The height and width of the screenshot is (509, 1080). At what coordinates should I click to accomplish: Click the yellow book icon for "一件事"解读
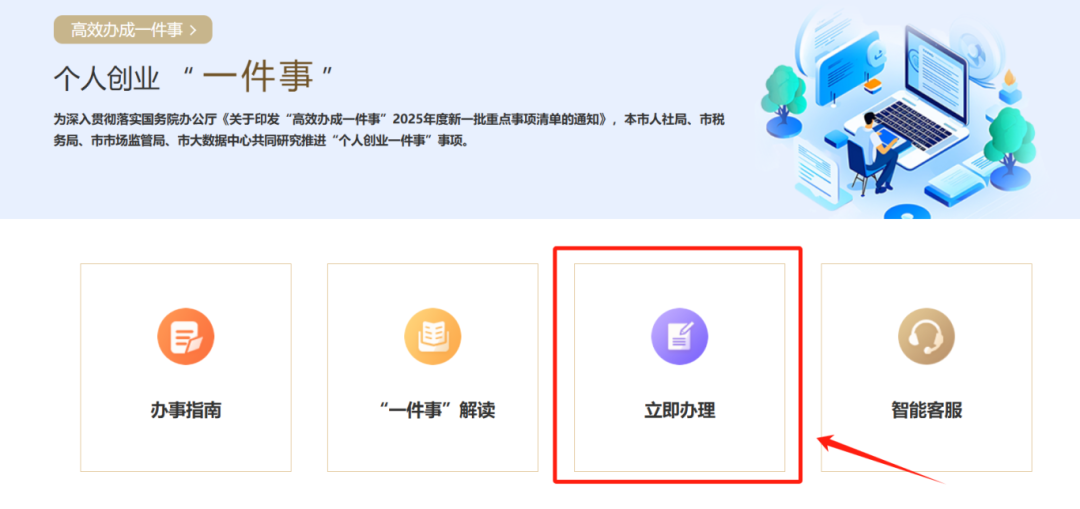[x=432, y=337]
